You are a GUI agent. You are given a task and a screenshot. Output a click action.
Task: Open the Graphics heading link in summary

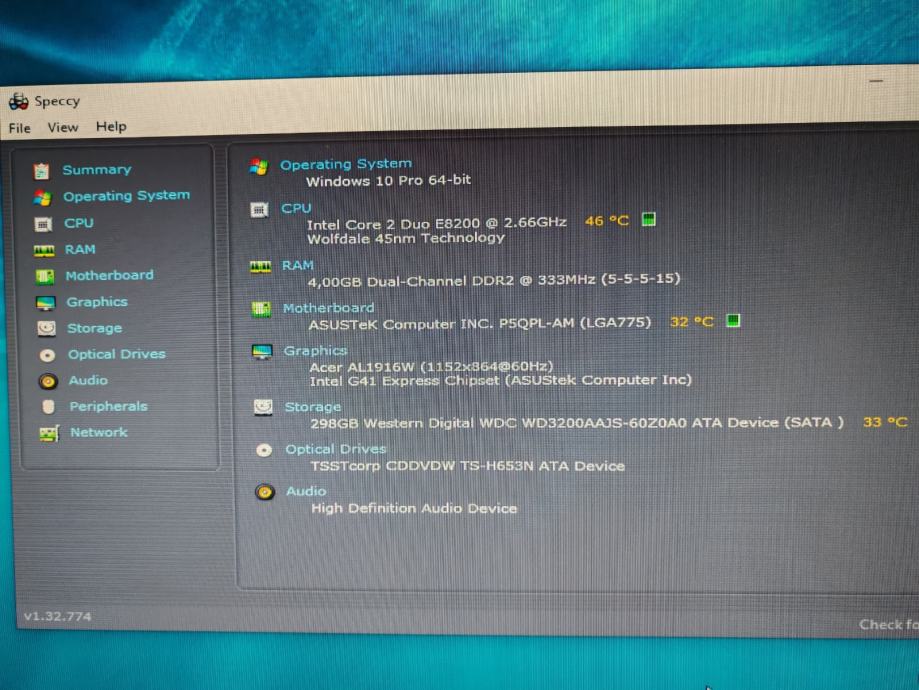(315, 351)
